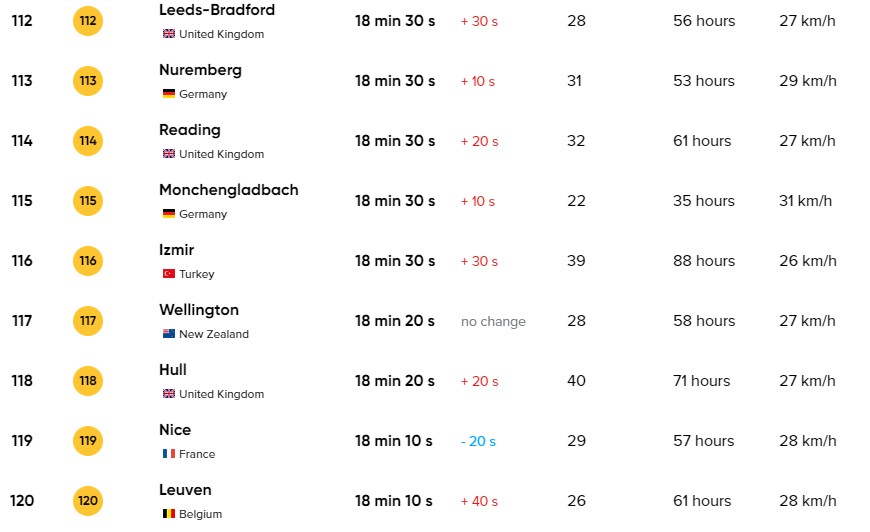The width and height of the screenshot is (870, 532).
Task: Click Monchengladbach's 31 km/h speed value
Action: (x=805, y=201)
